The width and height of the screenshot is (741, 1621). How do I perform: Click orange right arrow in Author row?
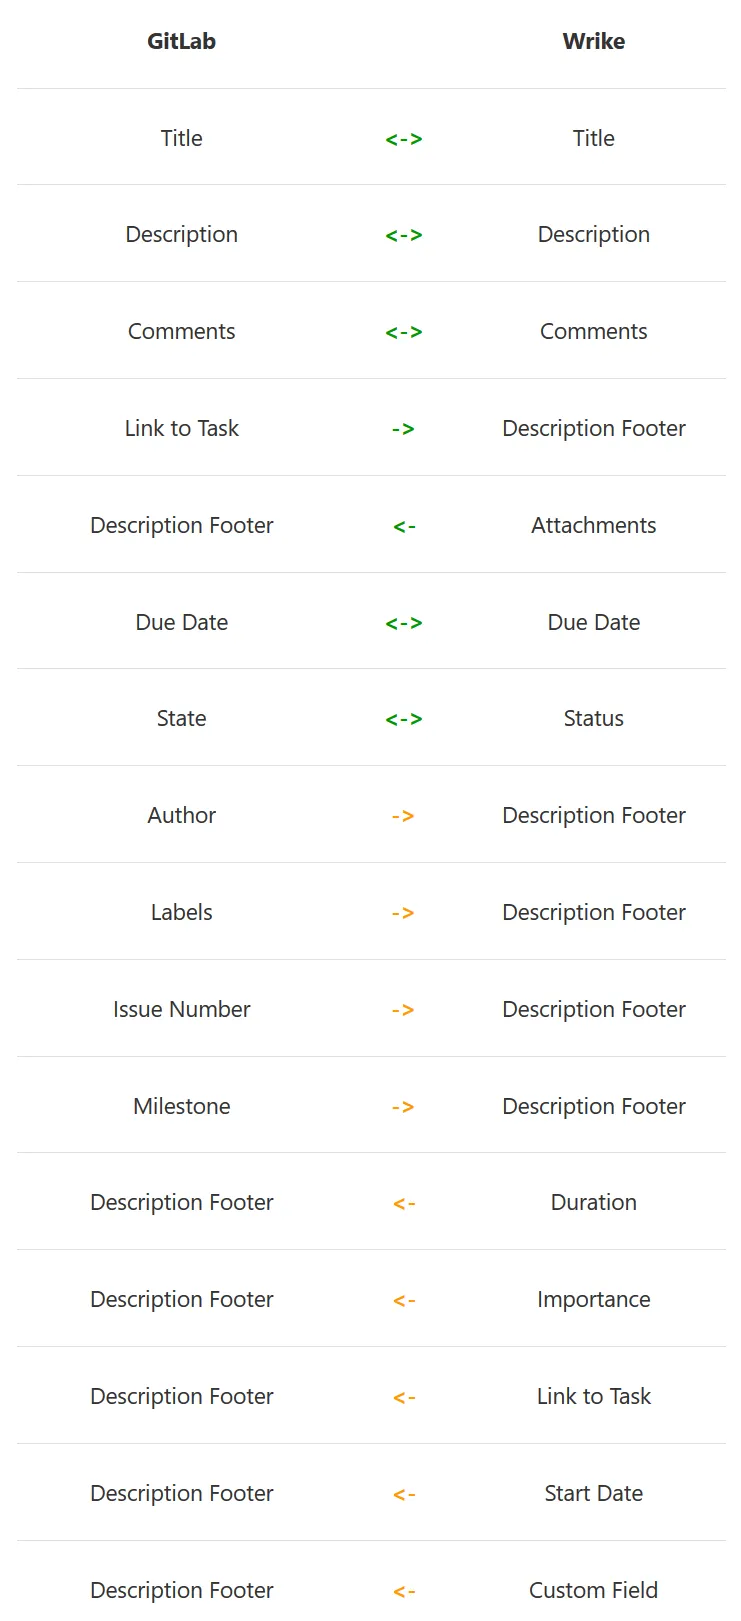click(x=403, y=816)
